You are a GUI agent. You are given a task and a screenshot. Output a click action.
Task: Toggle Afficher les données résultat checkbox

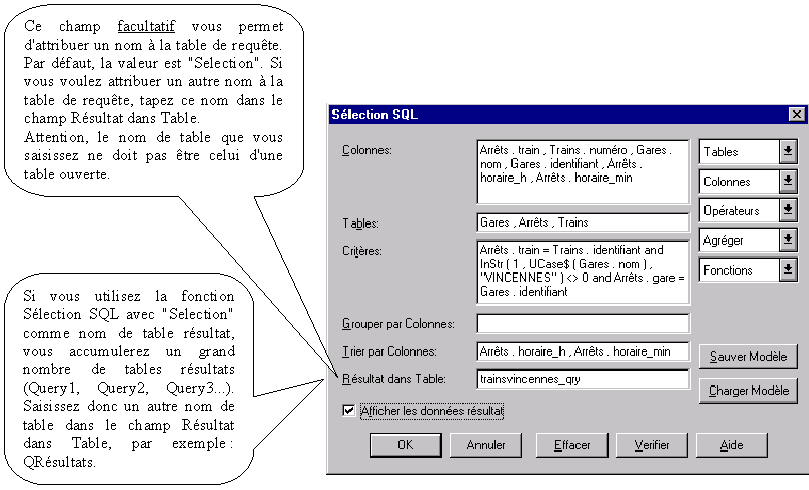pos(349,410)
